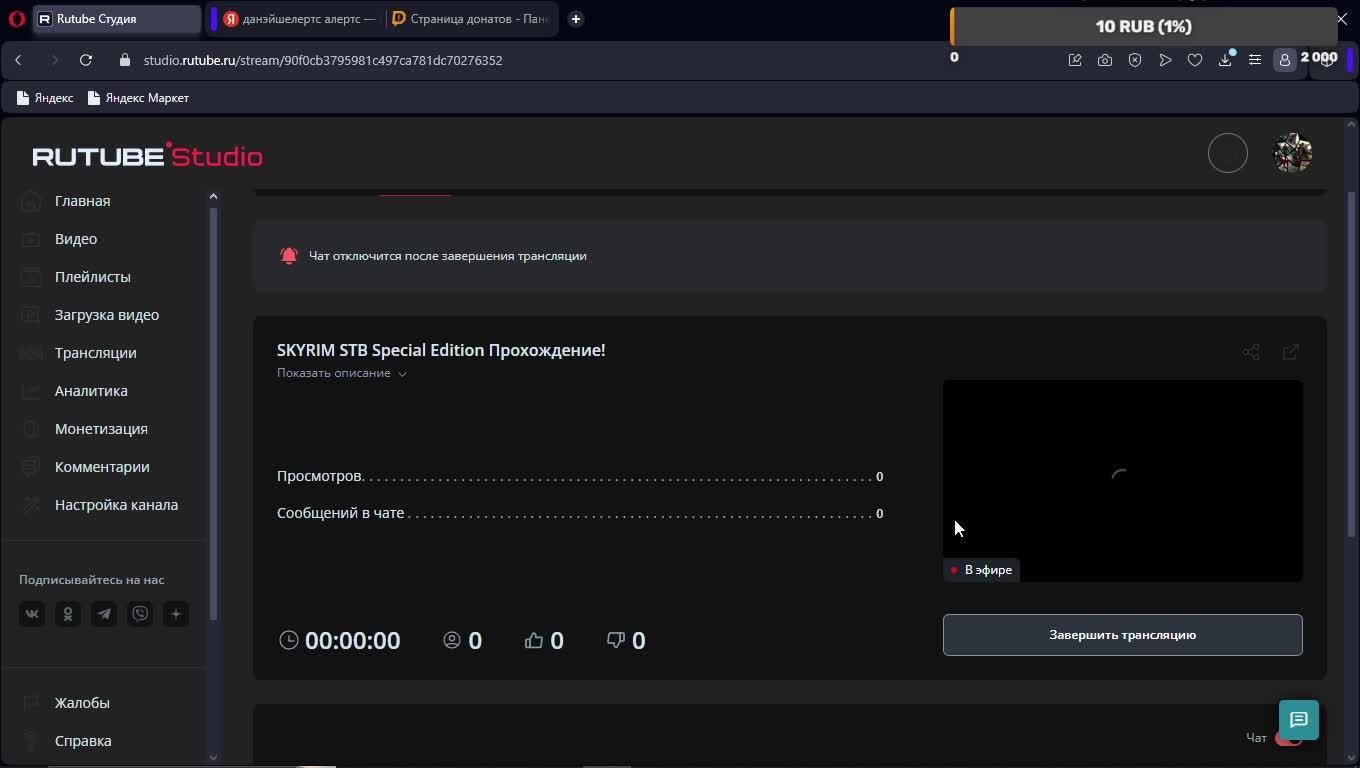The height and width of the screenshot is (768, 1360).
Task: Open Жалобы in sidebar
Action: pos(82,703)
